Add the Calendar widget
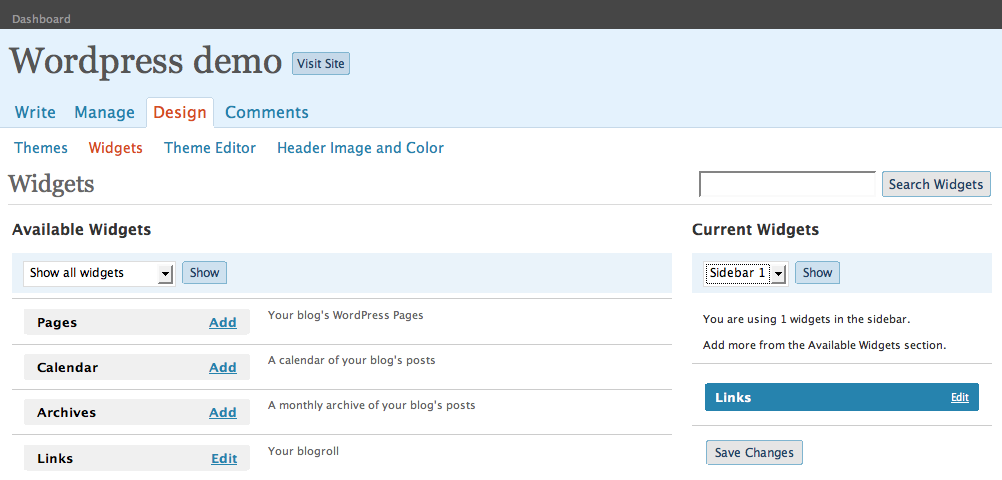Image resolution: width=1002 pixels, height=480 pixels. pos(223,368)
